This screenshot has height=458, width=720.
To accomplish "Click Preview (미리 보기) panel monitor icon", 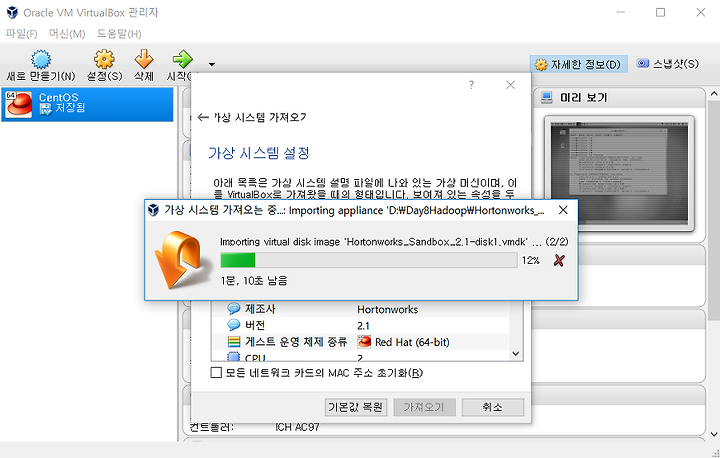I will [546, 97].
